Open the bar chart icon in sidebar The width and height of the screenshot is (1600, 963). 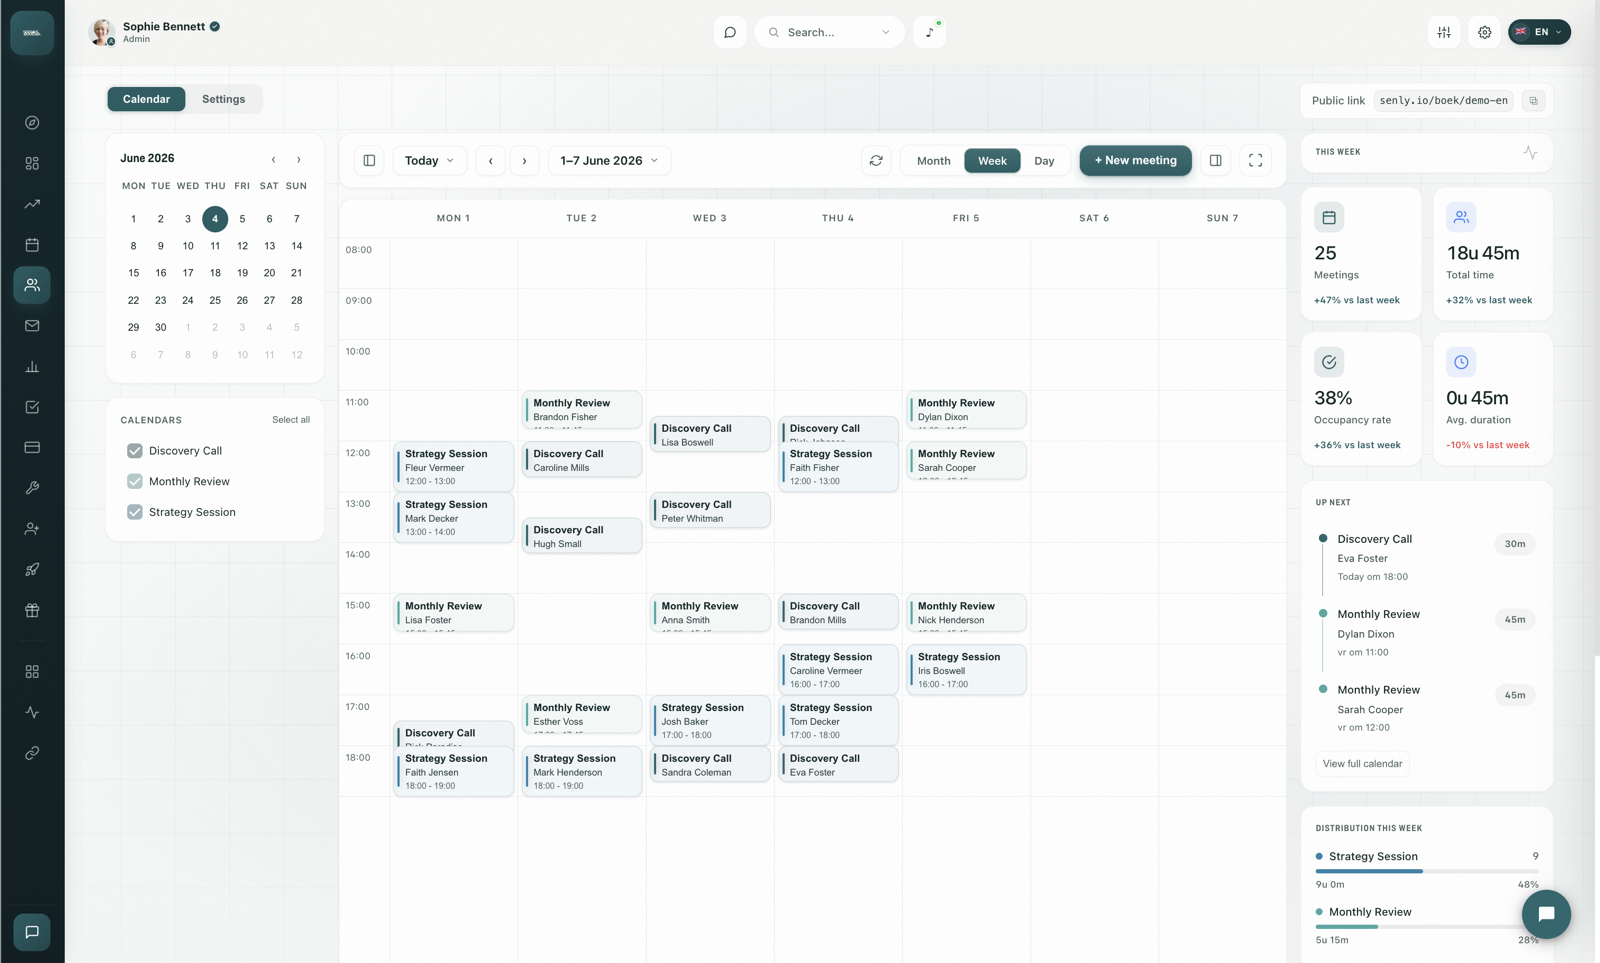point(32,367)
